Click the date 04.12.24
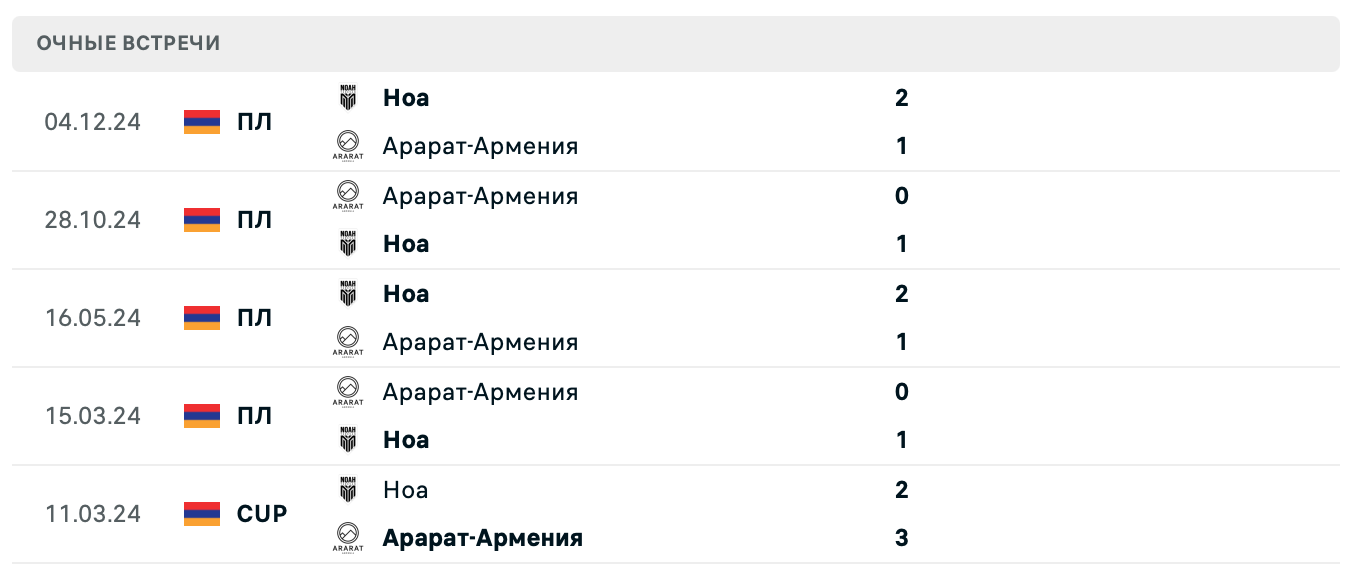This screenshot has width=1354, height=576. click(94, 122)
